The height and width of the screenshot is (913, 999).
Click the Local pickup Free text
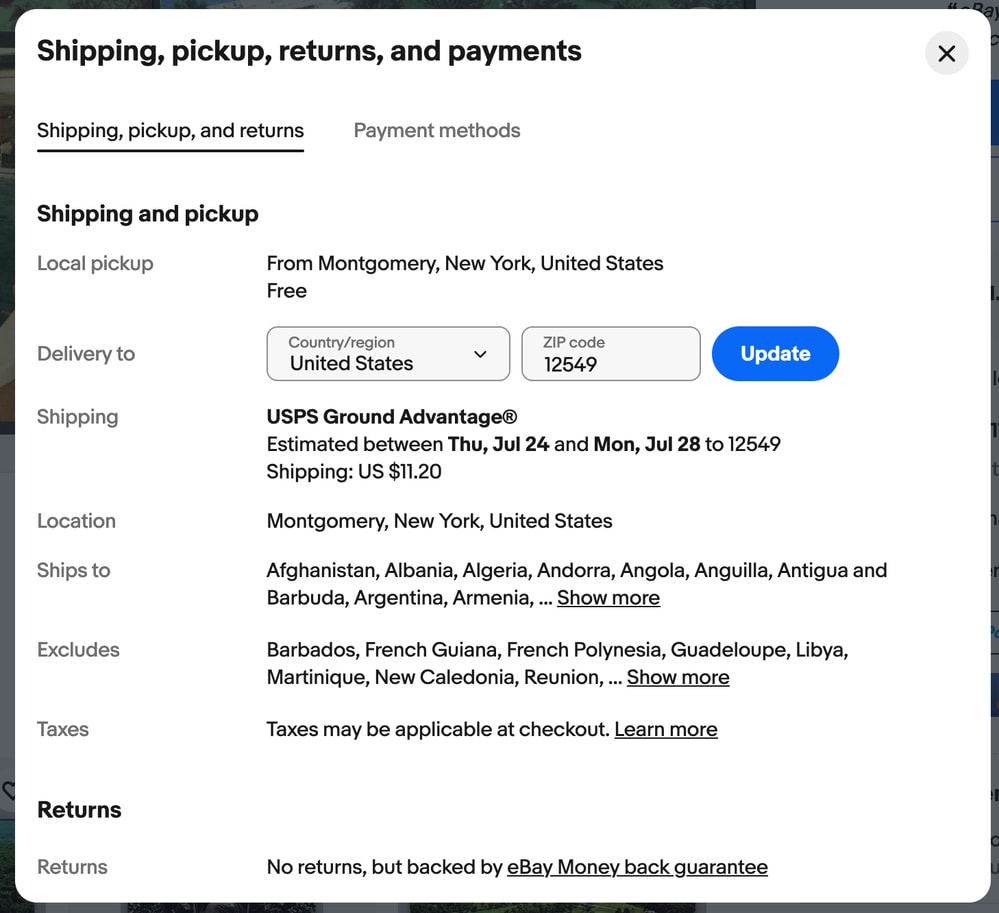[x=287, y=291]
